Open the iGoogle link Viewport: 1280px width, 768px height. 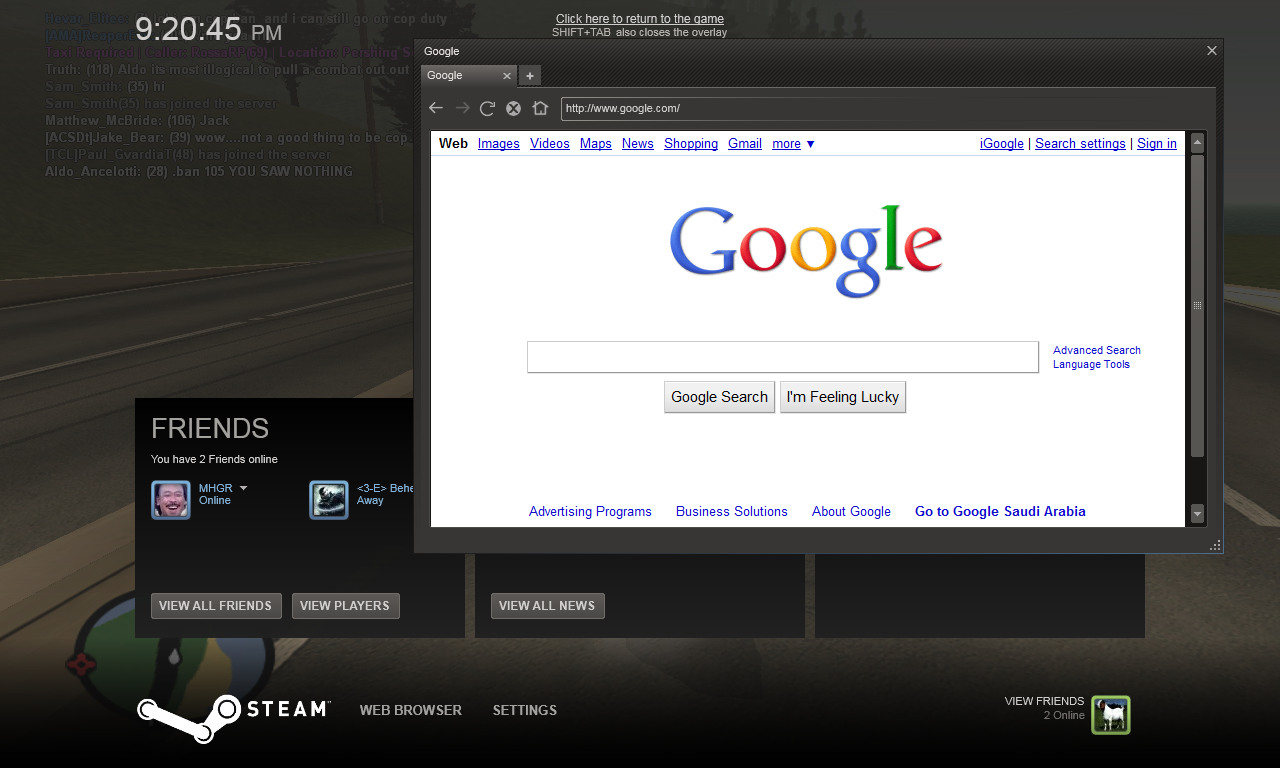click(x=1001, y=144)
